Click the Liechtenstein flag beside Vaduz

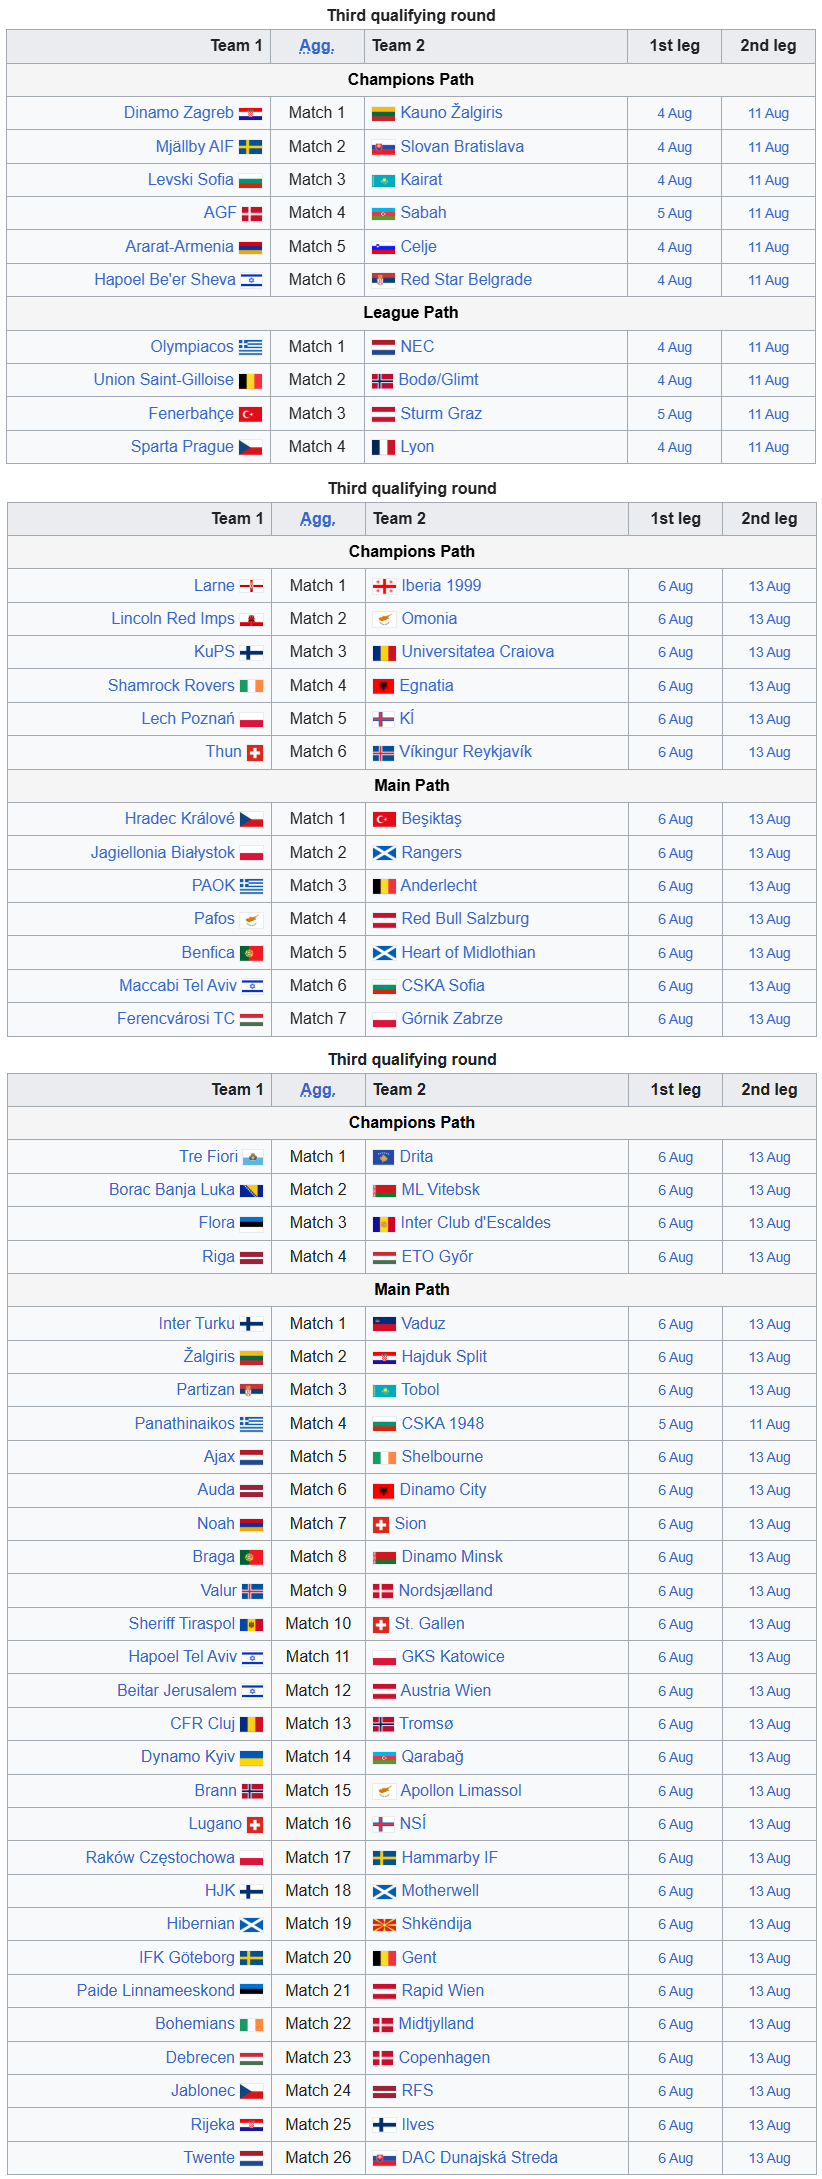(384, 1324)
